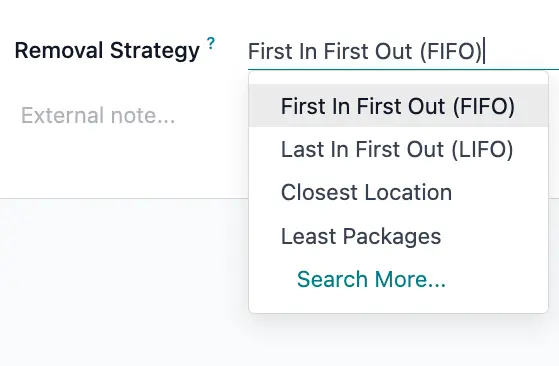Click the highlighted FIFO dropdown entry
This screenshot has width=559, height=366.
pos(398,106)
